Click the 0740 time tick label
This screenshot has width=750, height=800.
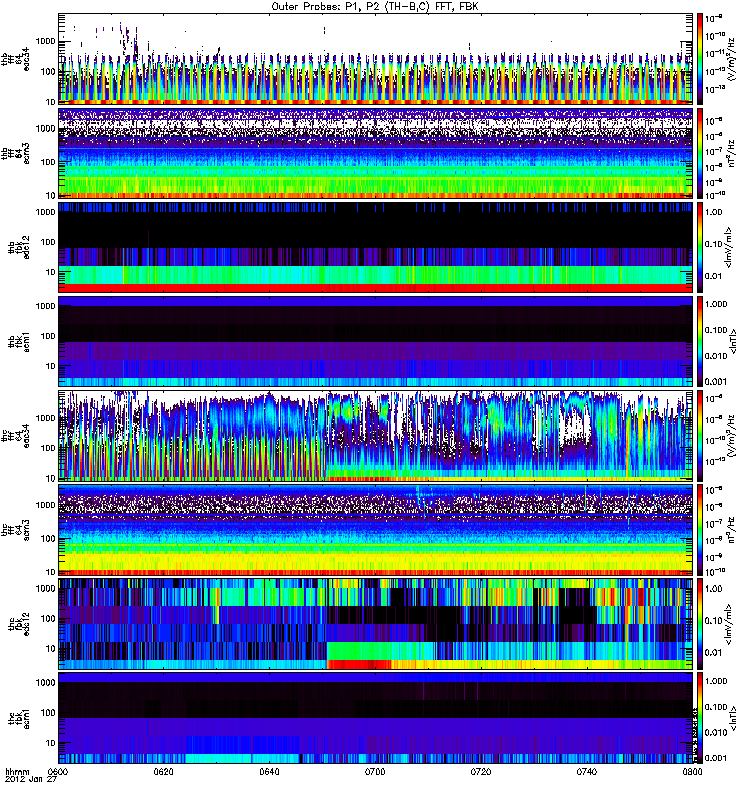(587, 772)
